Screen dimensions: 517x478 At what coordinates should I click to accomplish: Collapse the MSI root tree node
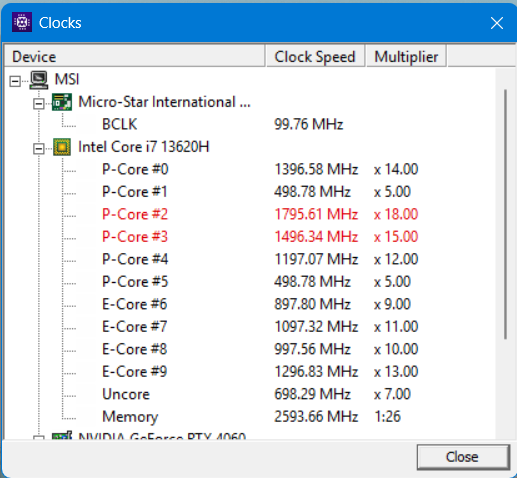[x=15, y=81]
